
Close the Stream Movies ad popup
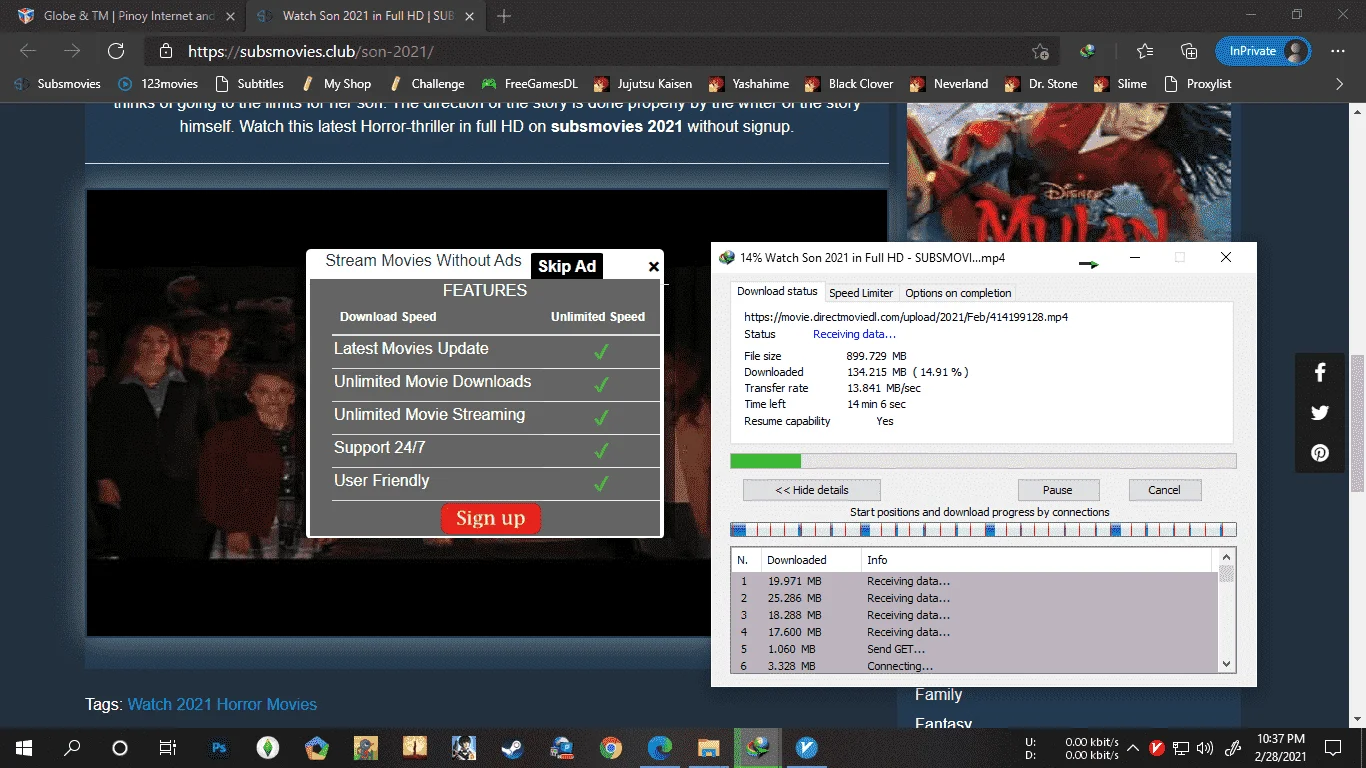(x=654, y=266)
